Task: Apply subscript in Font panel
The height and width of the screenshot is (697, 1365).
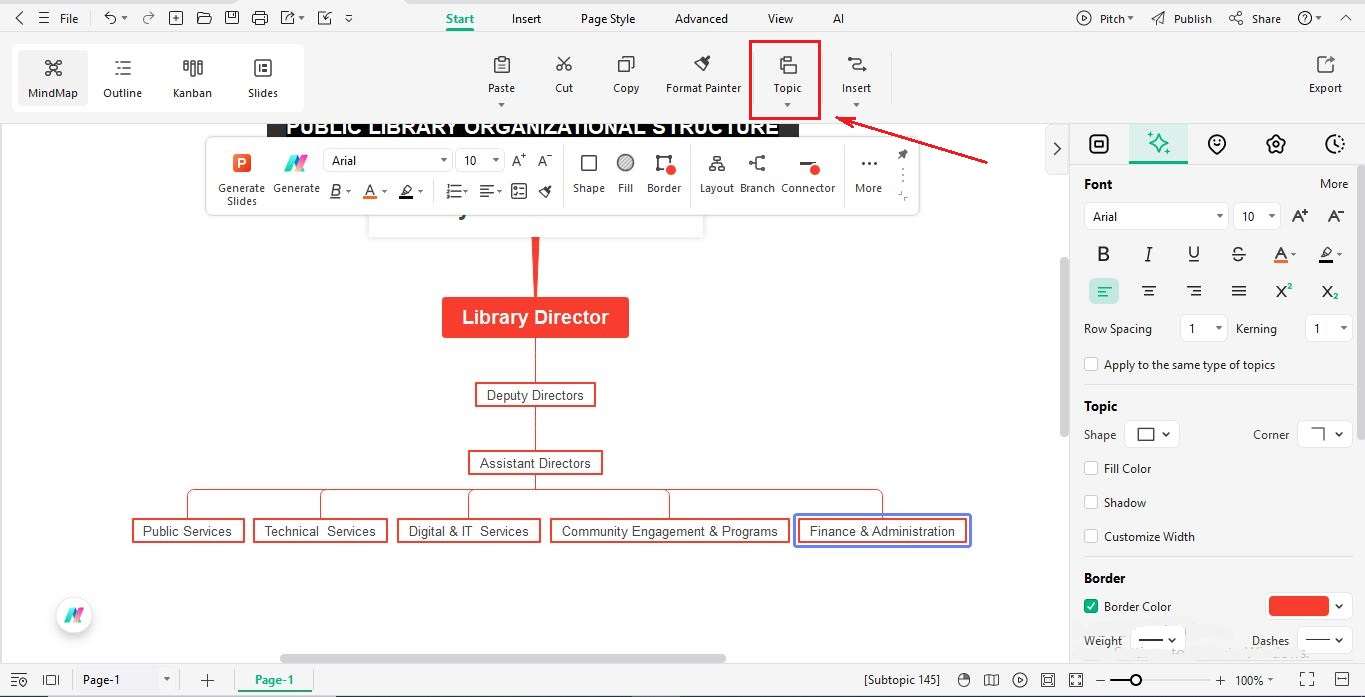Action: [x=1329, y=291]
